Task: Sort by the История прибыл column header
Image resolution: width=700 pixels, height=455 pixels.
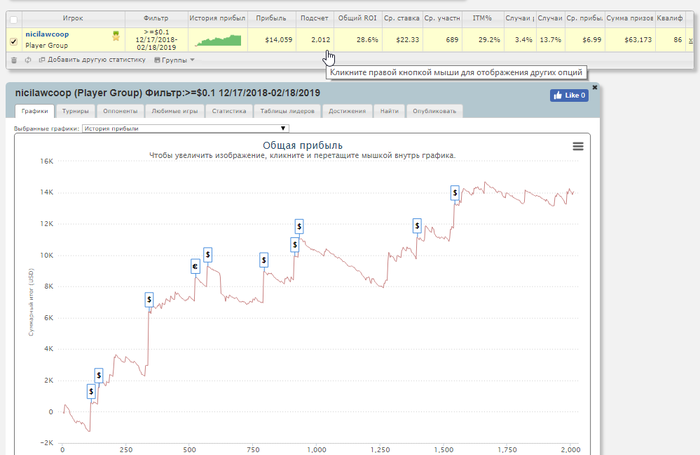Action: click(x=217, y=18)
